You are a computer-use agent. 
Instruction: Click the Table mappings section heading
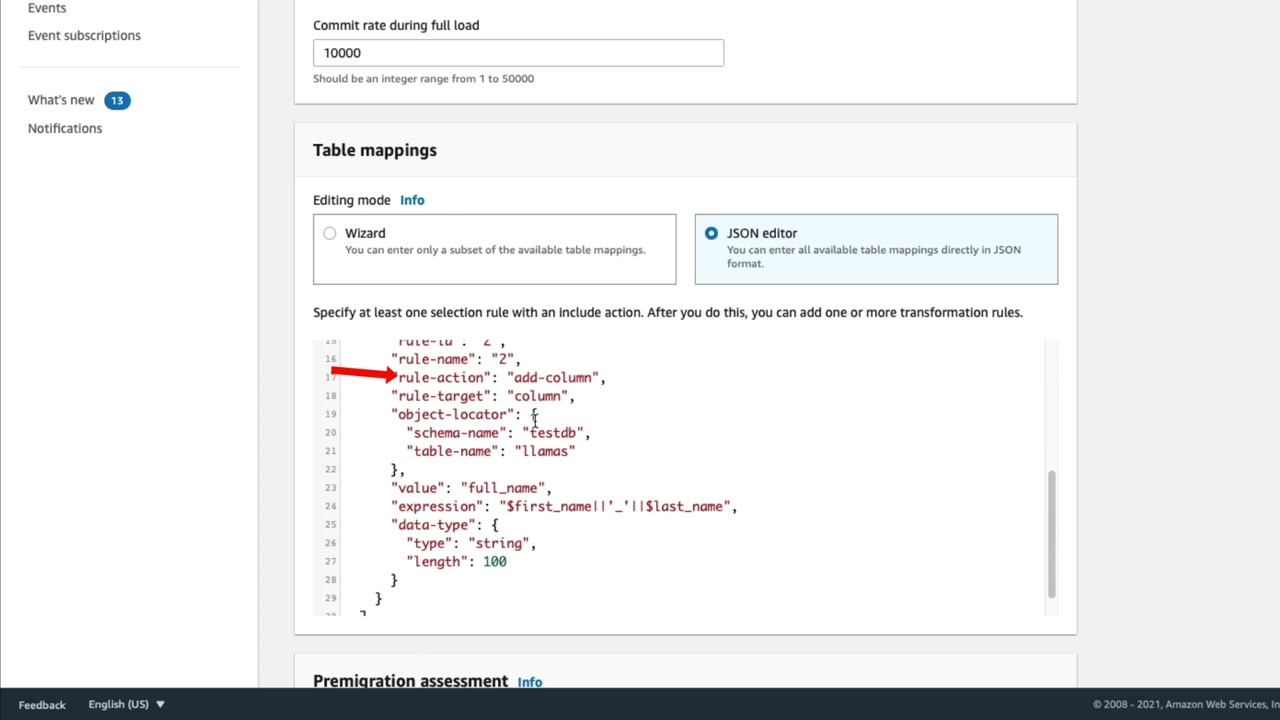[x=375, y=150]
